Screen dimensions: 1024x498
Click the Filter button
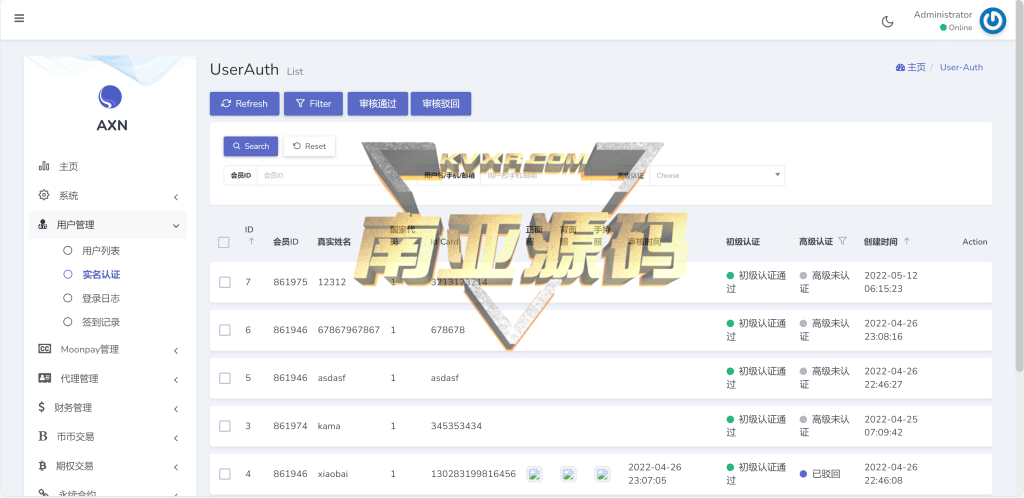[x=313, y=104]
